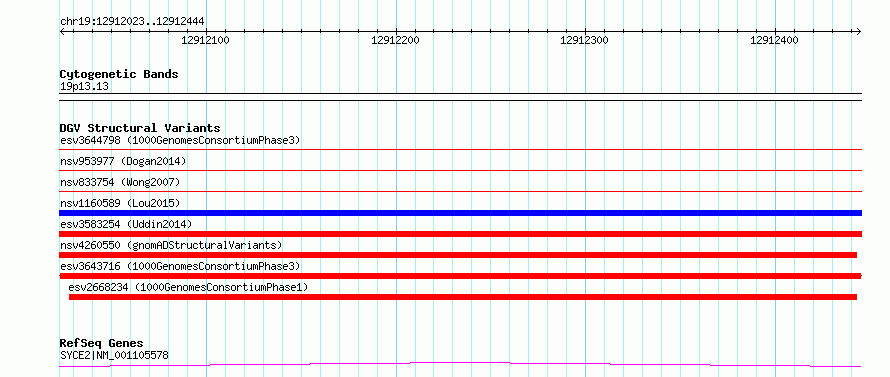Click the thick red bar under esv3583254
This screenshot has width=890, height=377.
pyautogui.click(x=460, y=234)
